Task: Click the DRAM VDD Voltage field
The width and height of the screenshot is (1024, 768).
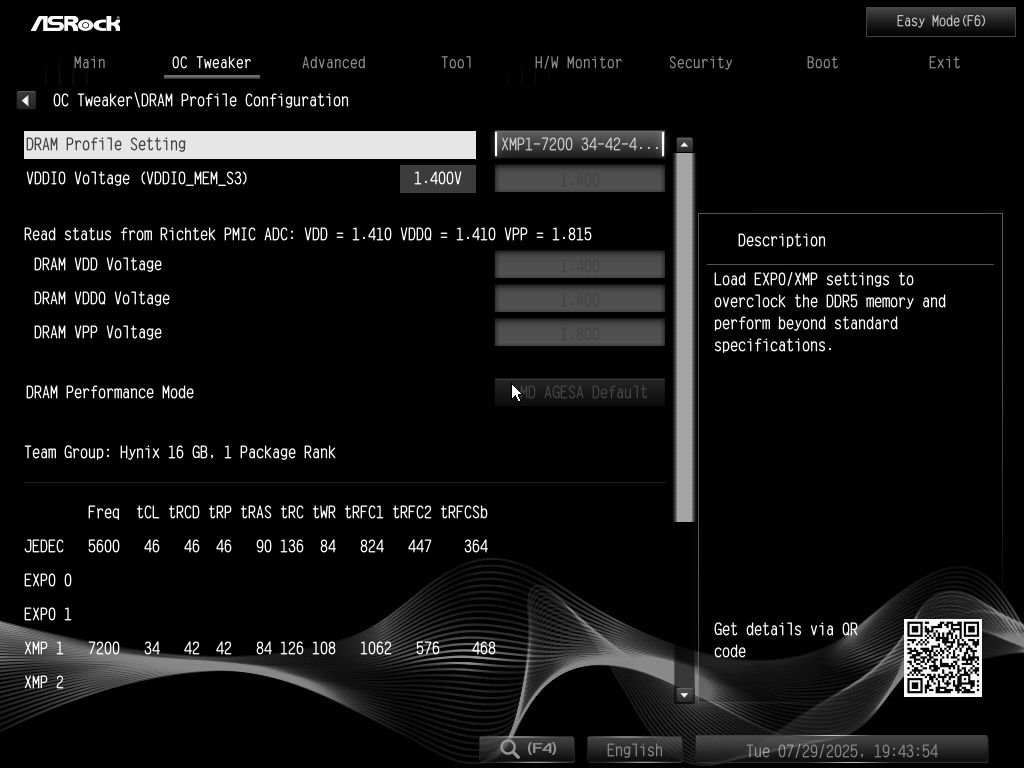Action: pos(579,264)
